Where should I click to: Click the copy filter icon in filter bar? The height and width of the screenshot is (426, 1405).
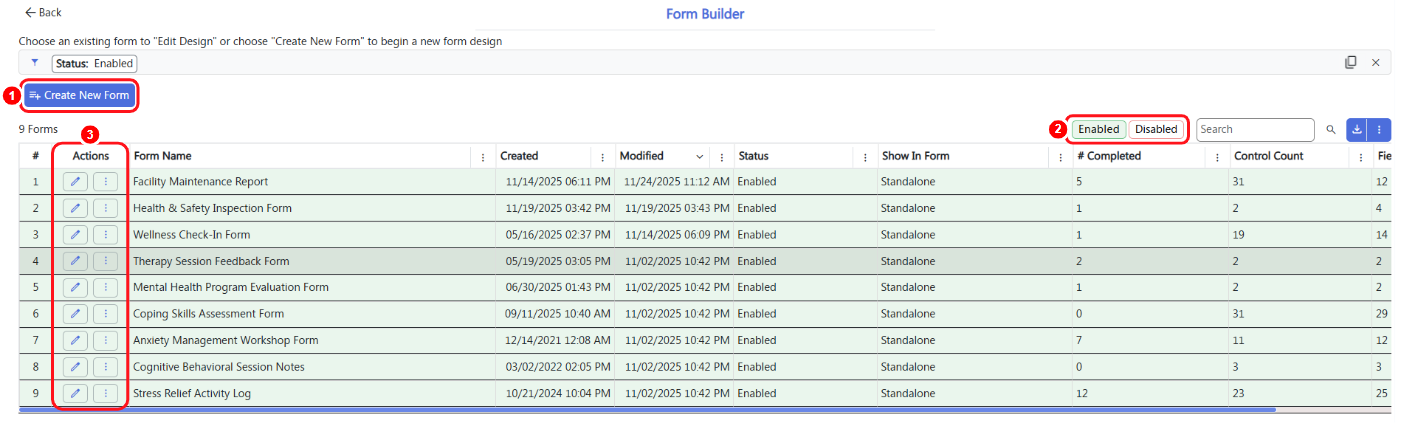point(1351,62)
